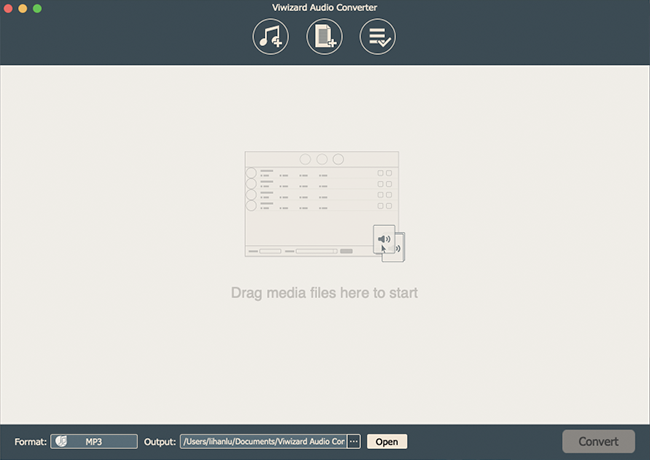Image resolution: width=650 pixels, height=460 pixels.
Task: Close the window with the red button
Action: tap(8, 8)
